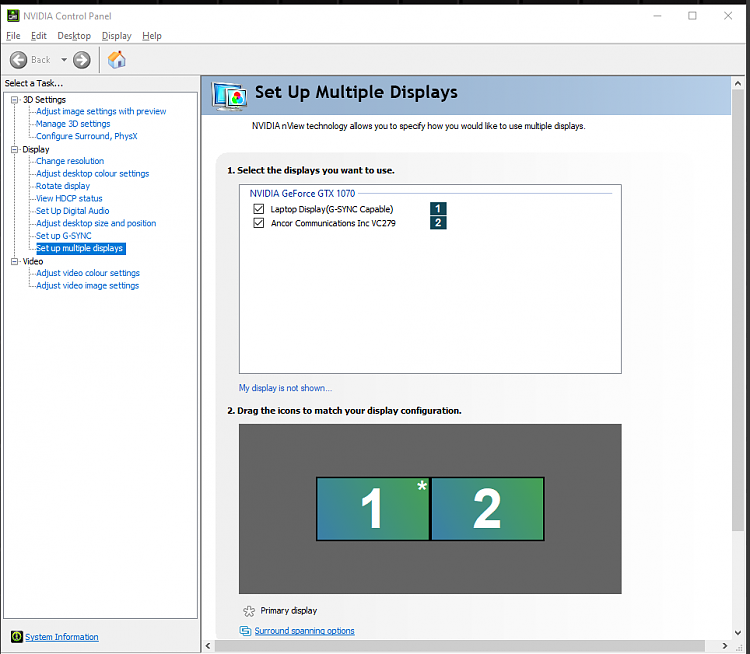This screenshot has width=750, height=654.
Task: Select Set up multiple displays task
Action: click(x=80, y=248)
